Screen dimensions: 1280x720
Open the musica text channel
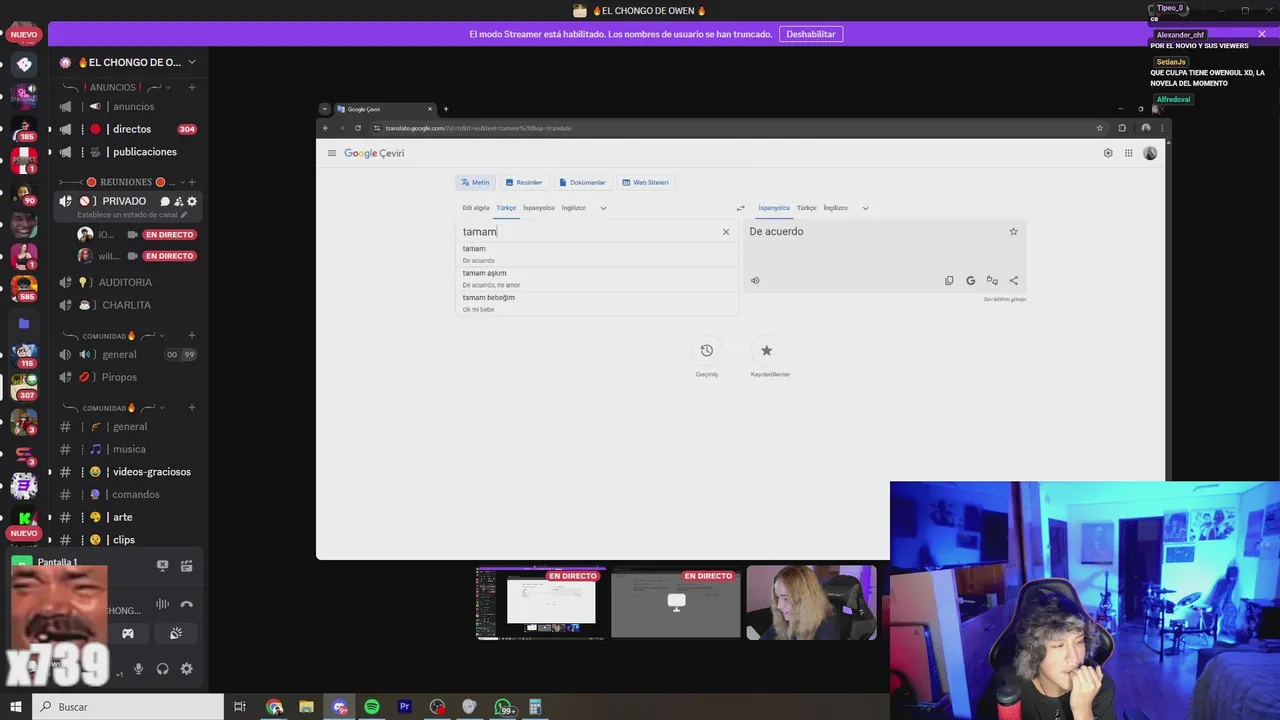[x=127, y=450]
